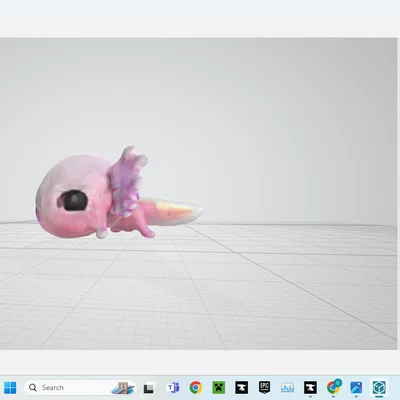400x400 pixels.
Task: Open the faded chart app icon in the taskbar
Action: [x=287, y=388]
